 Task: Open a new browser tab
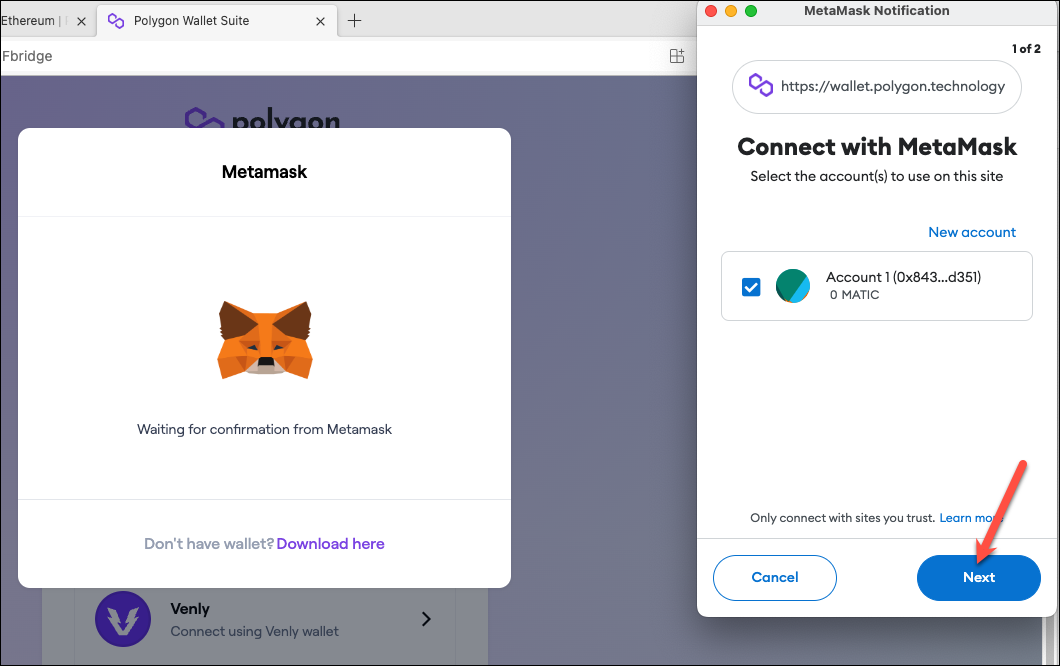[x=354, y=21]
